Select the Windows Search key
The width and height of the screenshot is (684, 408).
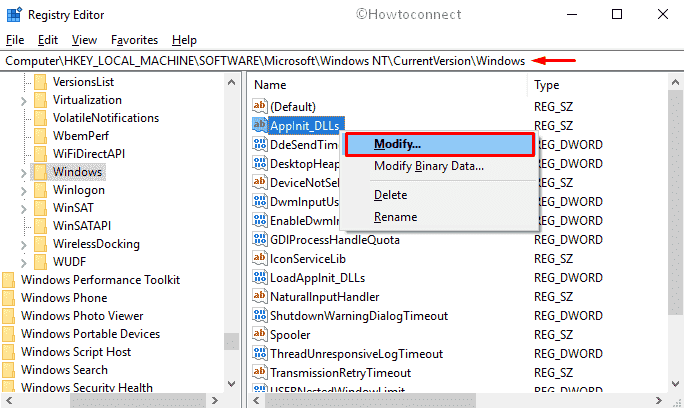pos(64,370)
